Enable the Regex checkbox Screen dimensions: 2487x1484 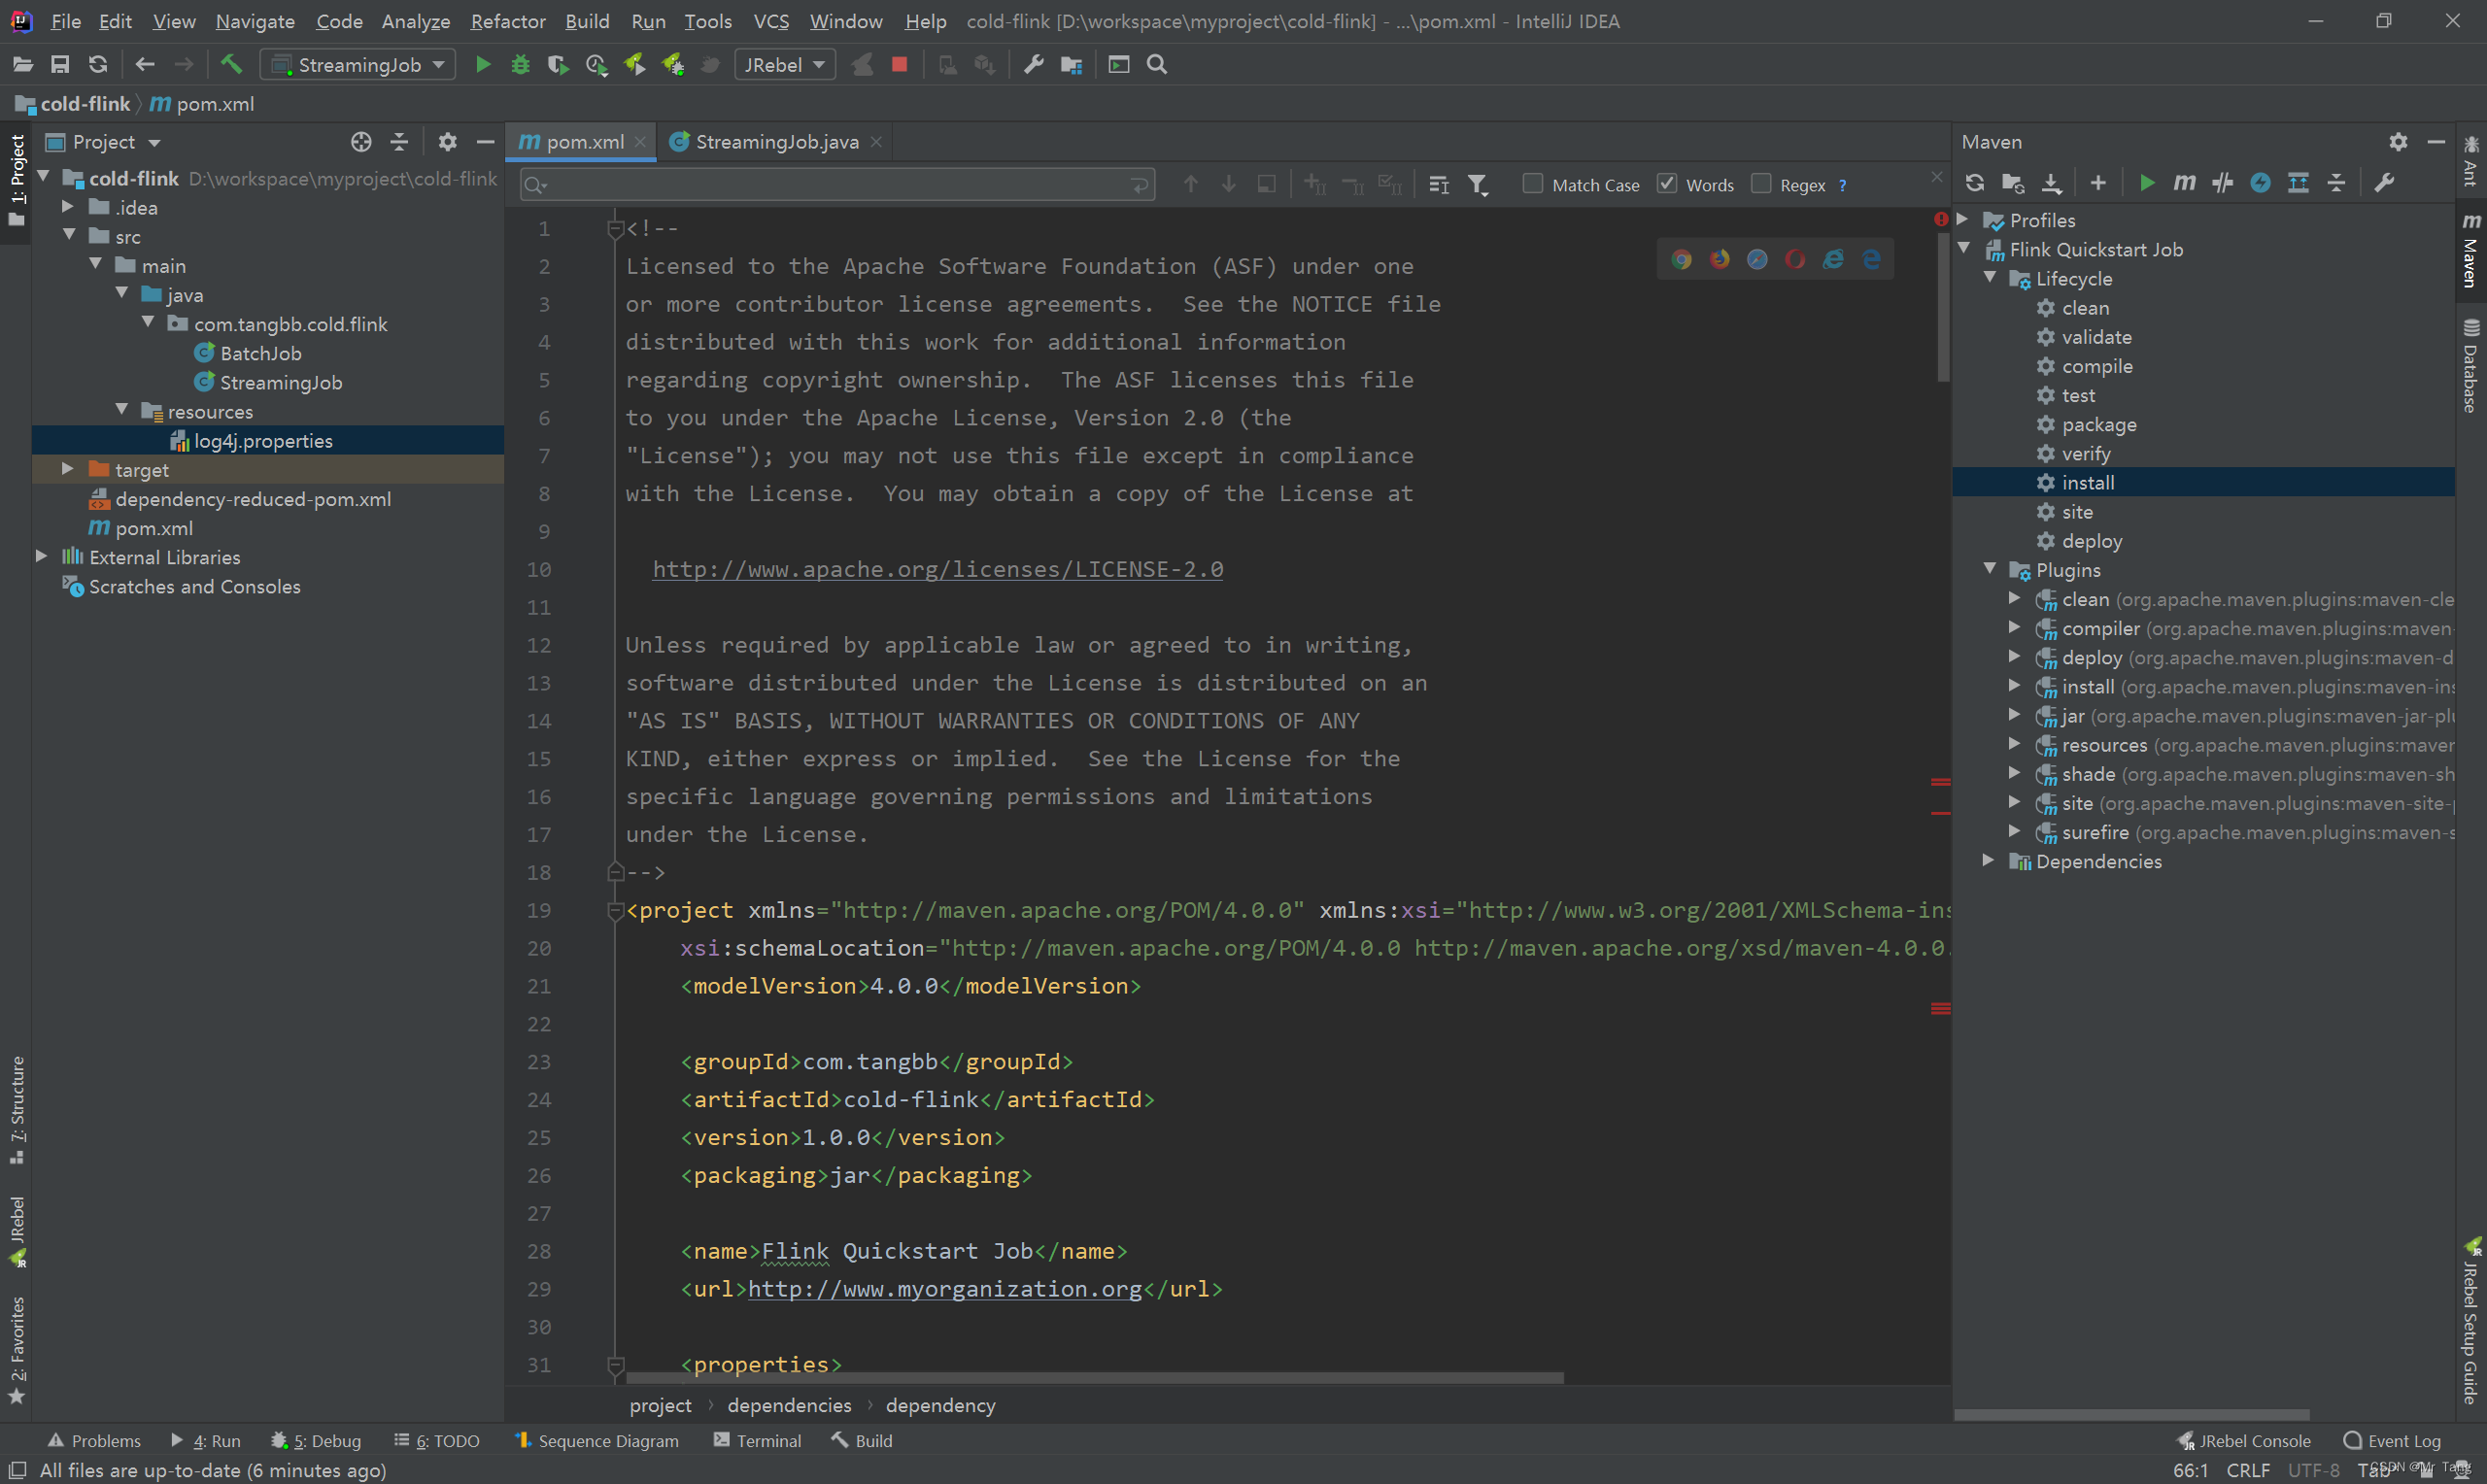1761,184
